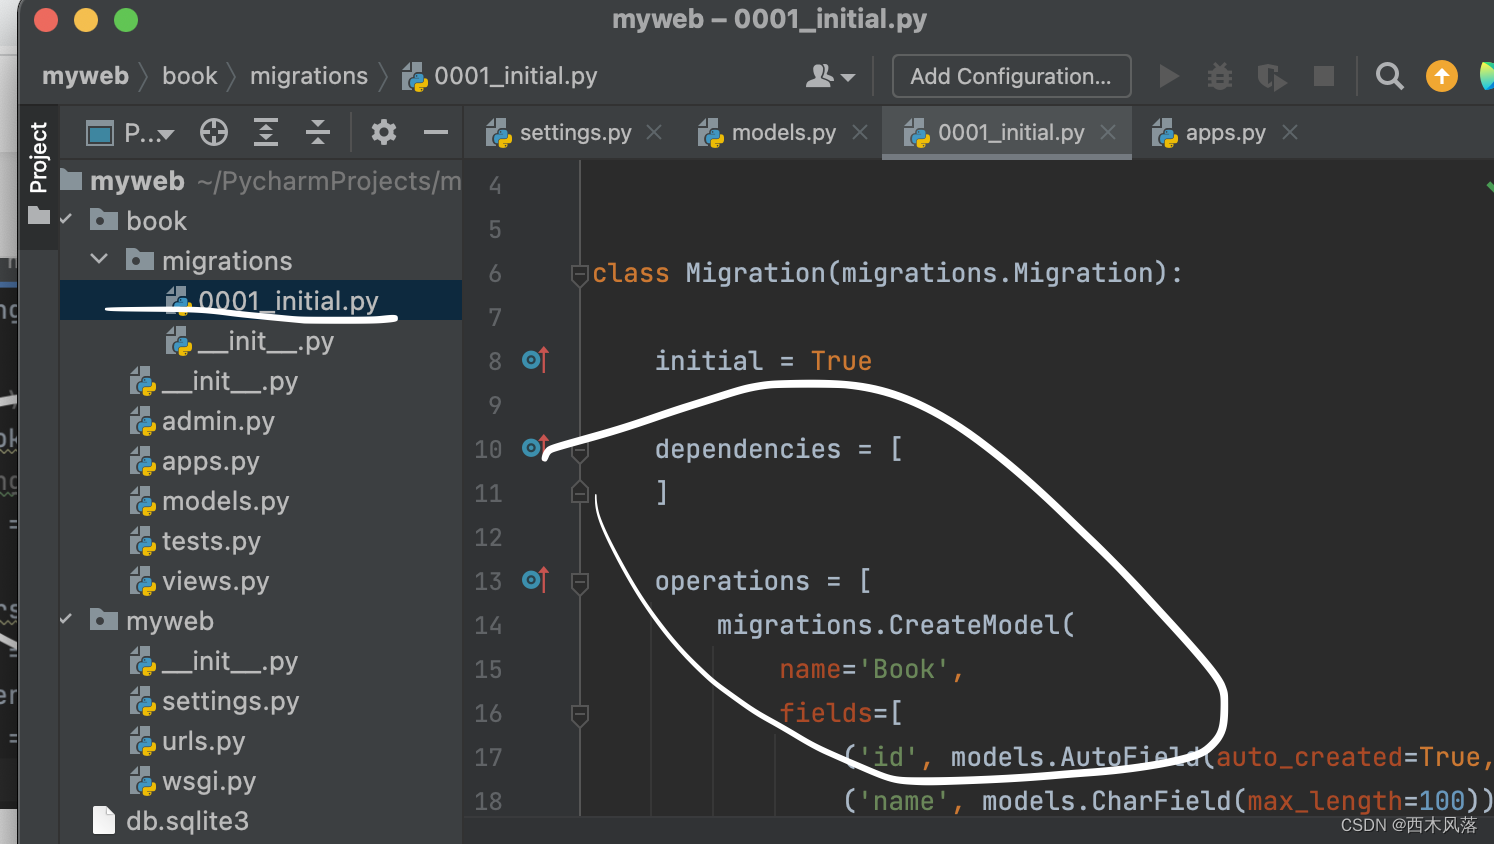
Task: Hide the Project panel with the minus icon
Action: coord(434,131)
